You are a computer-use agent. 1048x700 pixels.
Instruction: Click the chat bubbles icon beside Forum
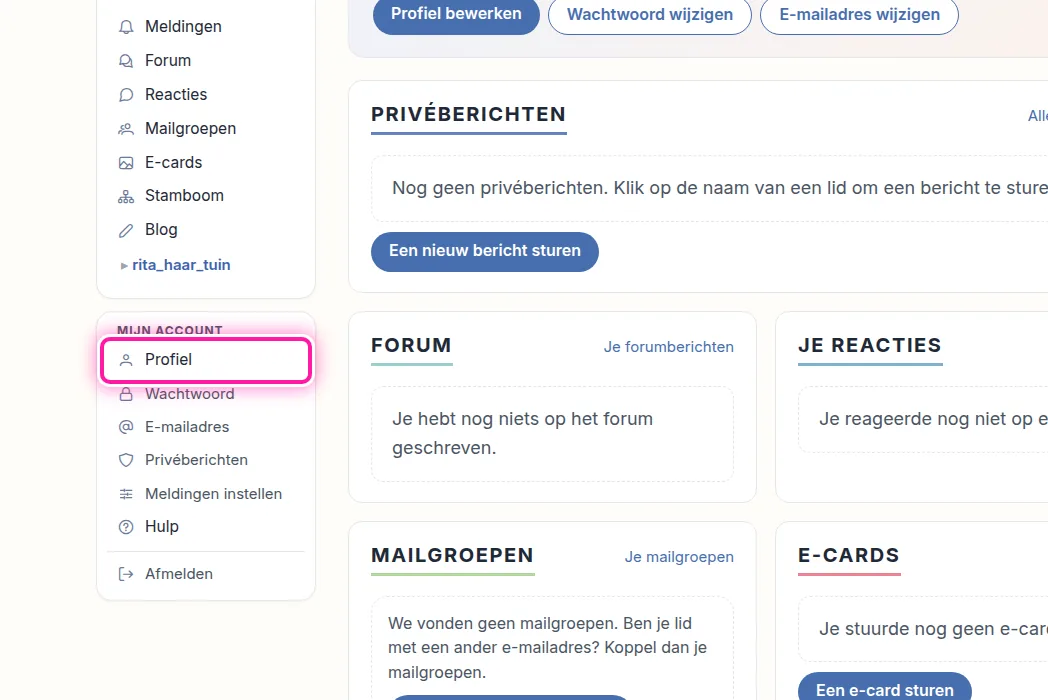click(126, 61)
